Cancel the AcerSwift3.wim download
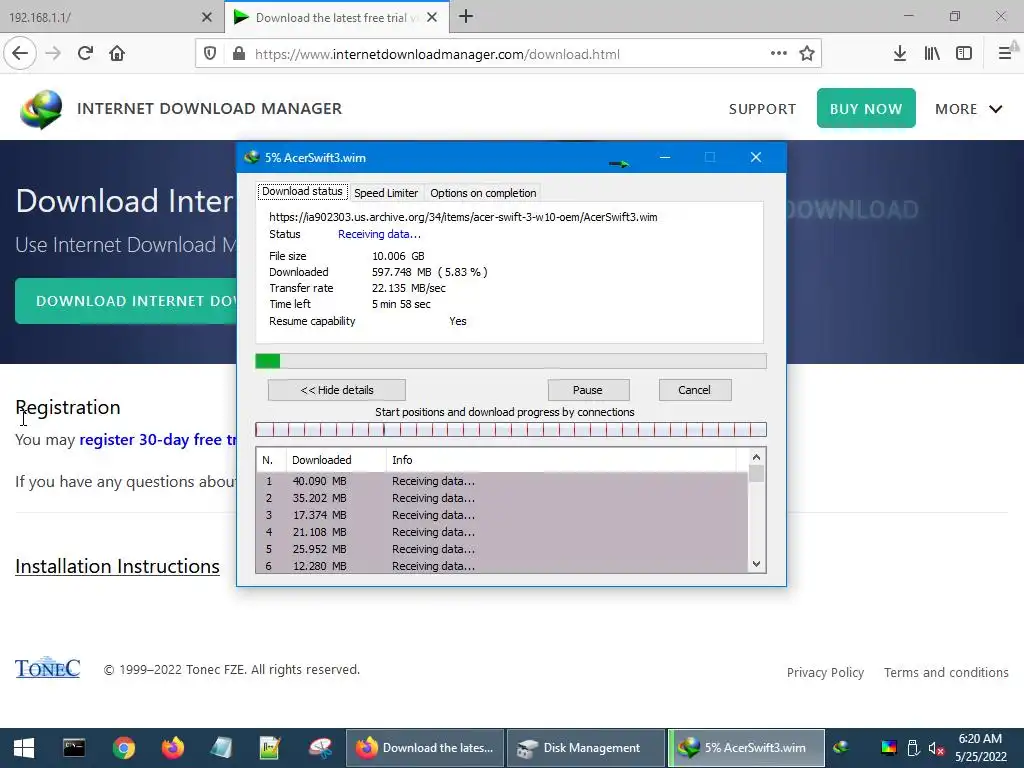This screenshot has height=768, width=1024. point(694,390)
